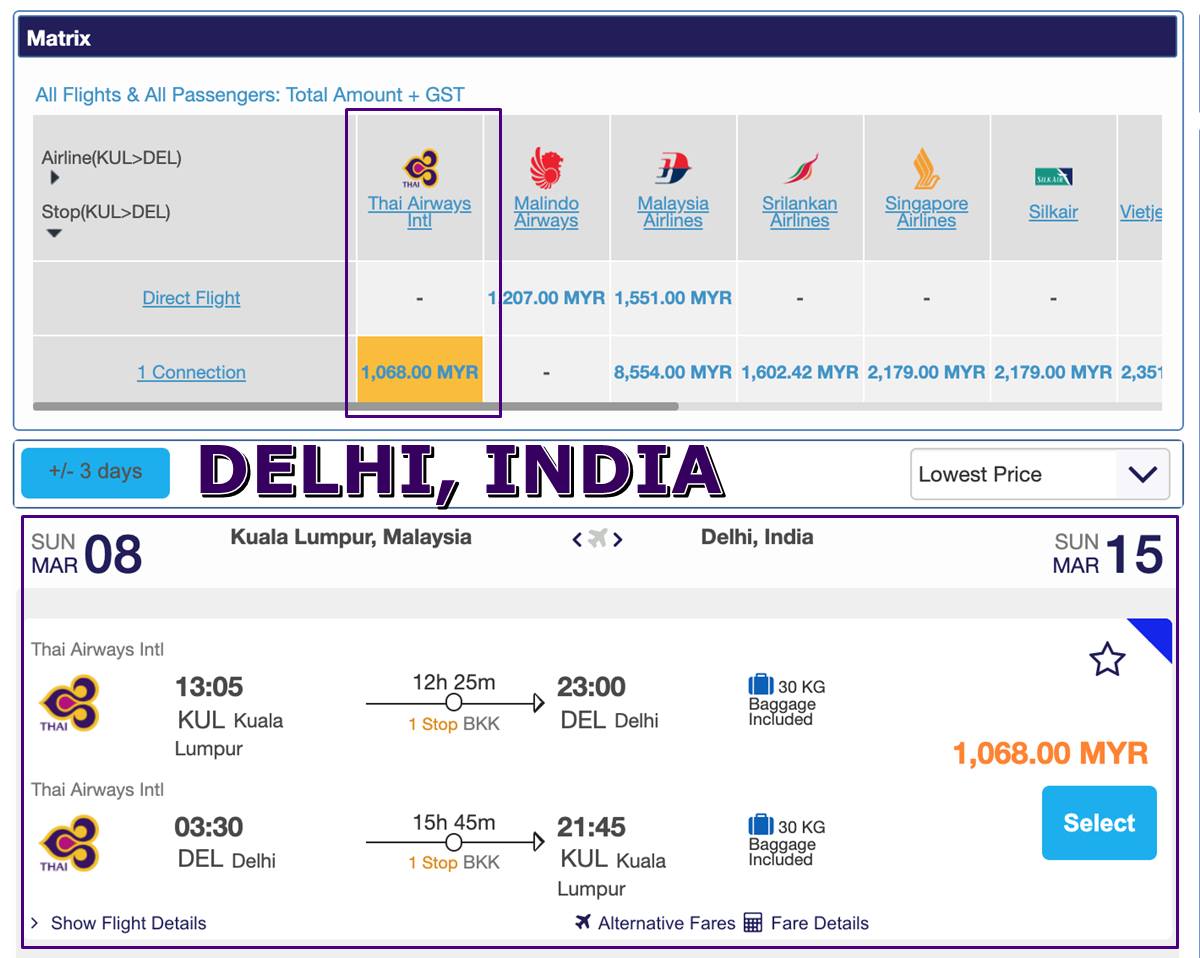The height and width of the screenshot is (958, 1200).
Task: Click 15h 45m duration text
Action: (454, 823)
